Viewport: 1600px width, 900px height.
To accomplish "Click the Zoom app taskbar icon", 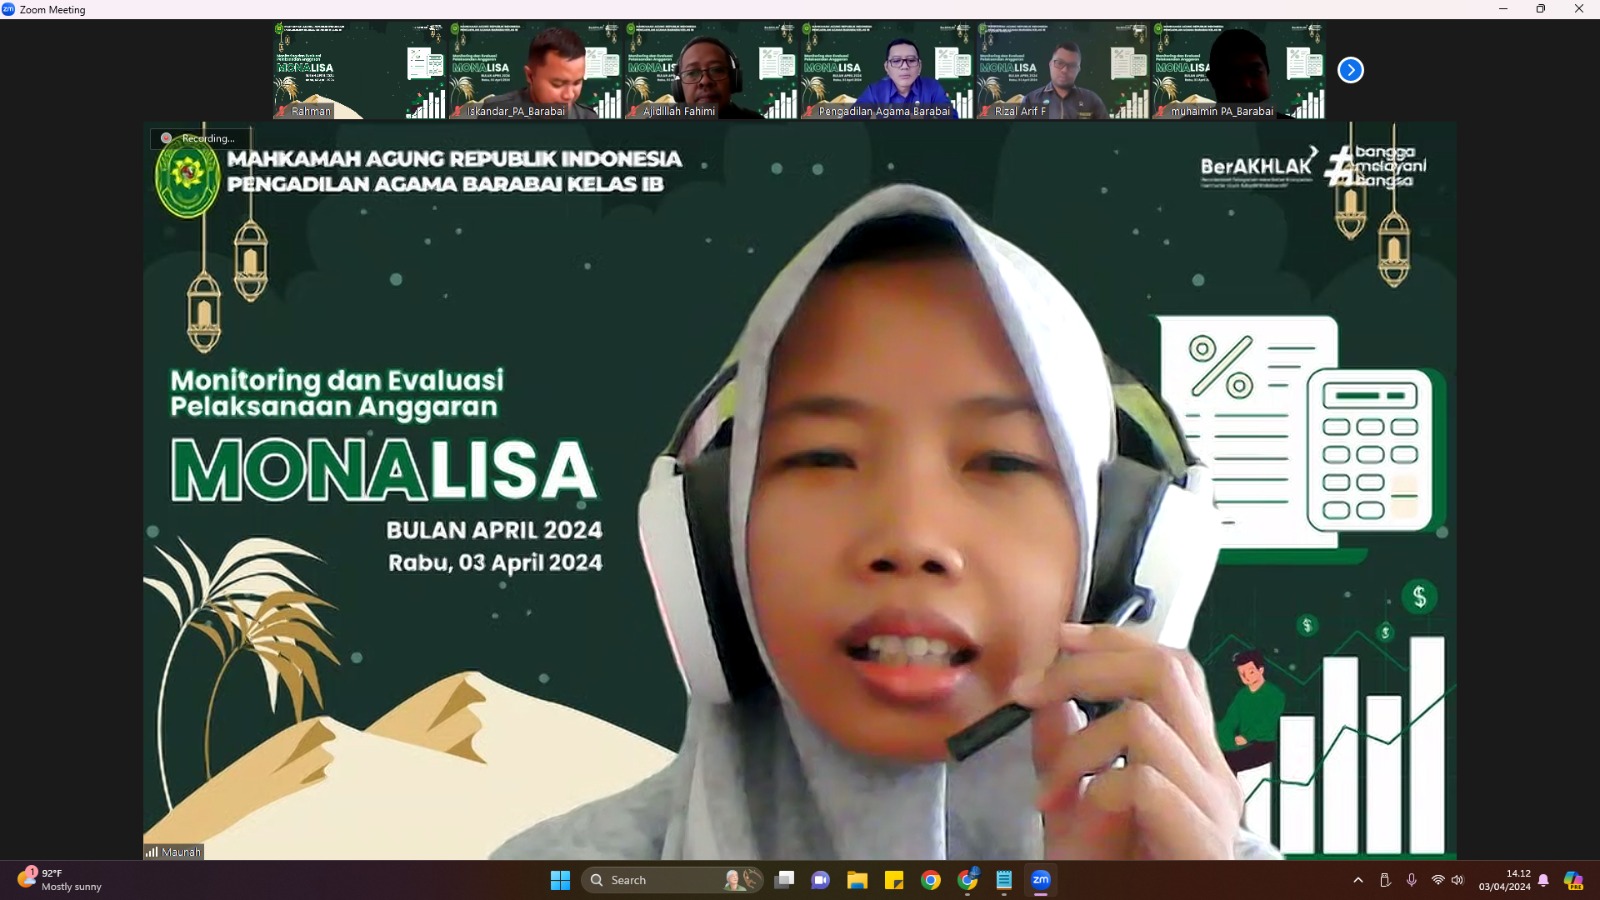I will pos(1041,880).
